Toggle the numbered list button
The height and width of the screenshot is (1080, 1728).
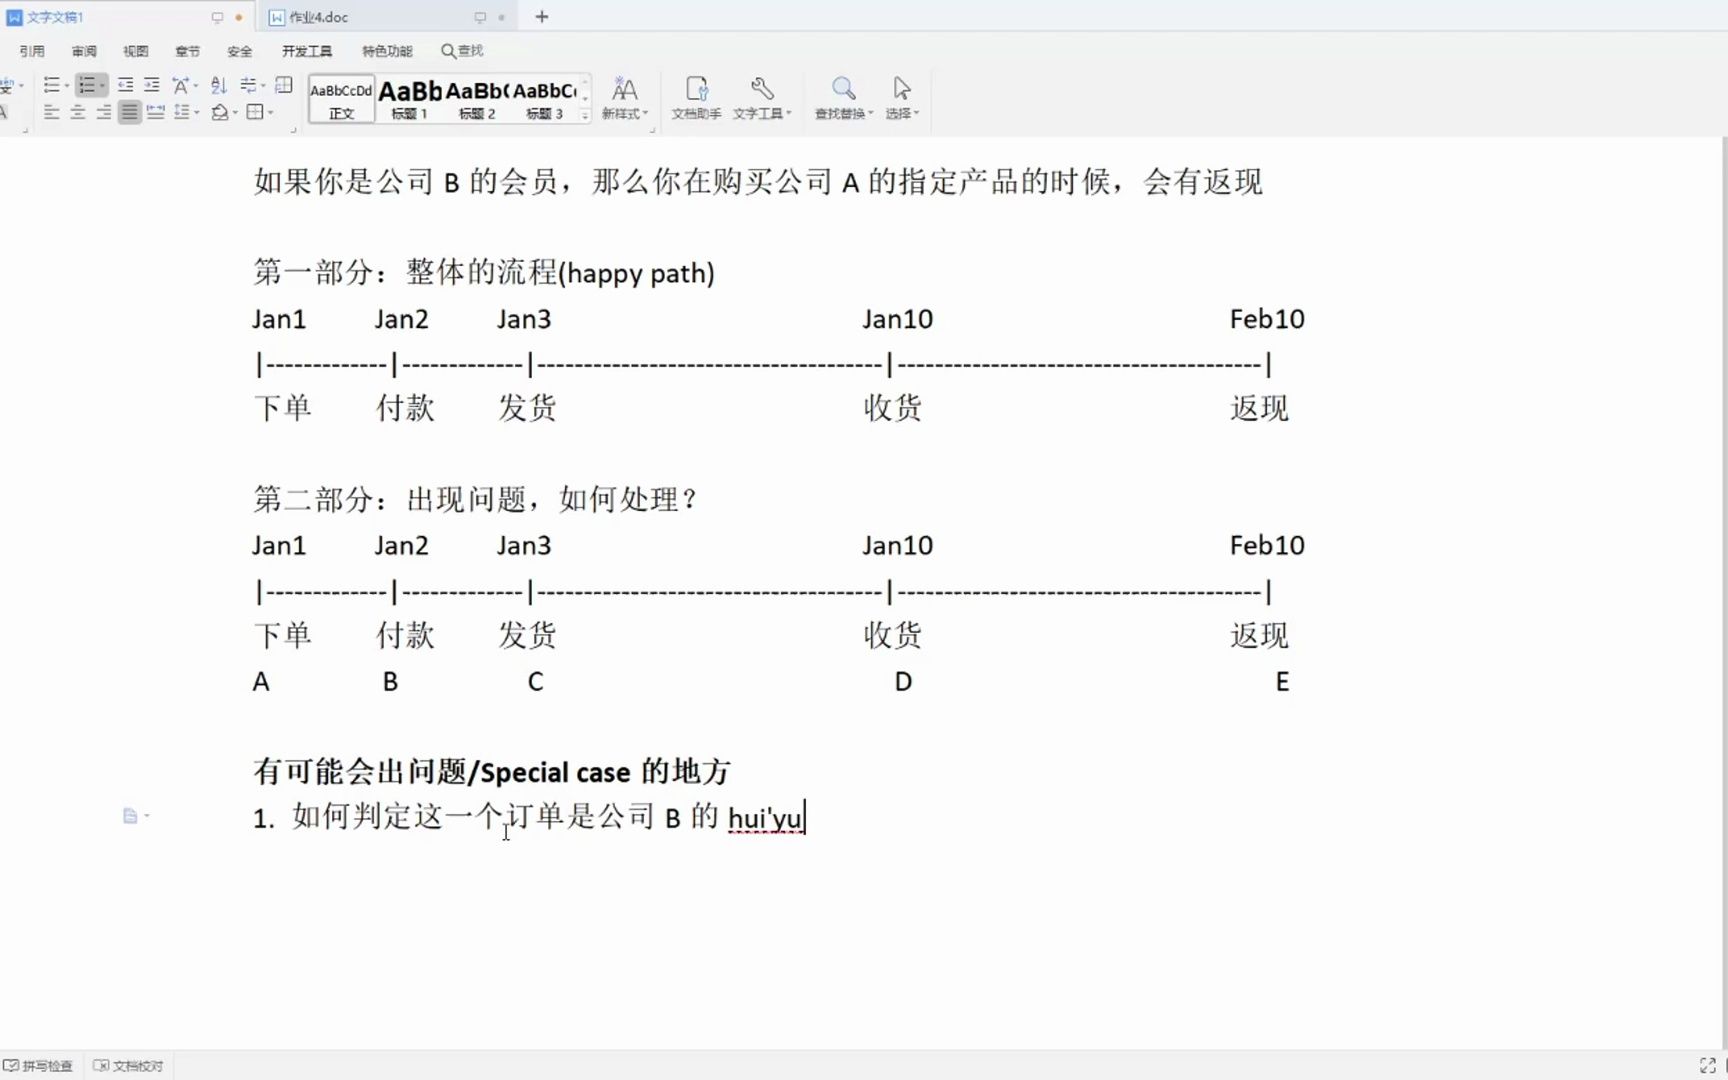click(87, 86)
